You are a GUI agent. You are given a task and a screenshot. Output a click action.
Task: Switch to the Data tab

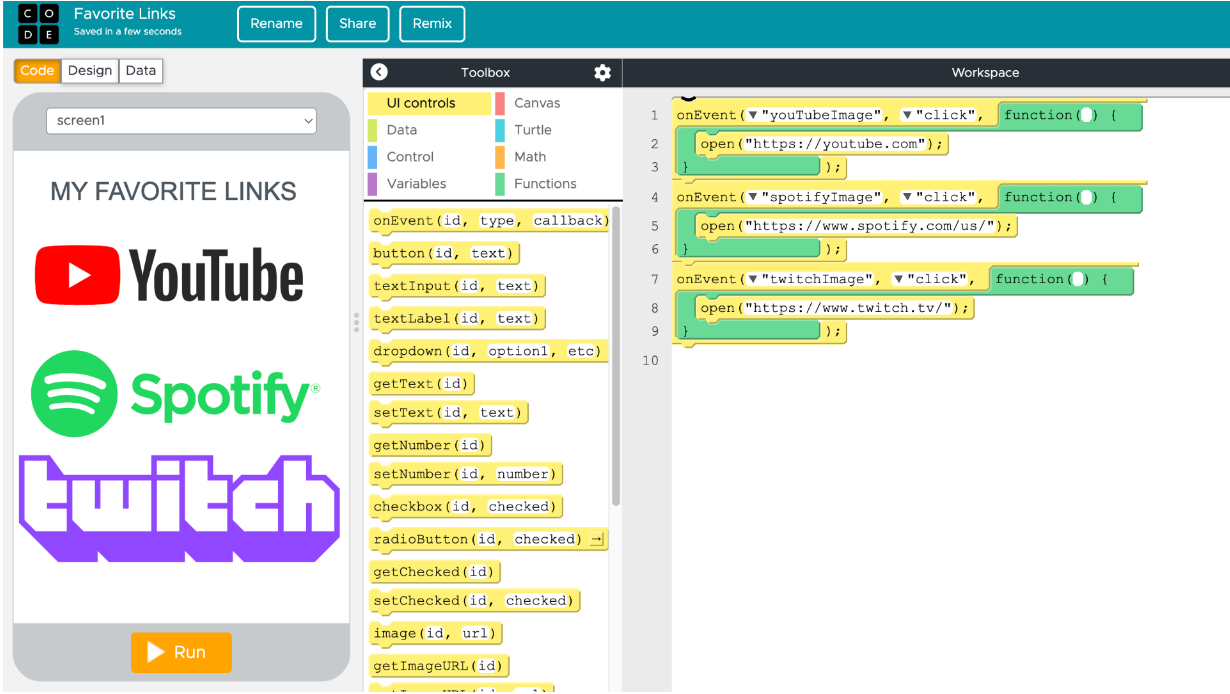pos(141,71)
